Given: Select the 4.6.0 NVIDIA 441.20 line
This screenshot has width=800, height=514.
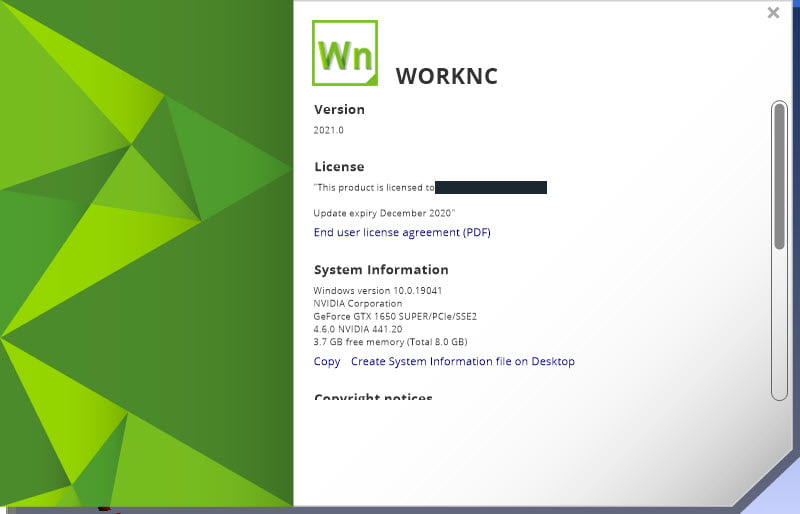Looking at the screenshot, I should [x=358, y=329].
